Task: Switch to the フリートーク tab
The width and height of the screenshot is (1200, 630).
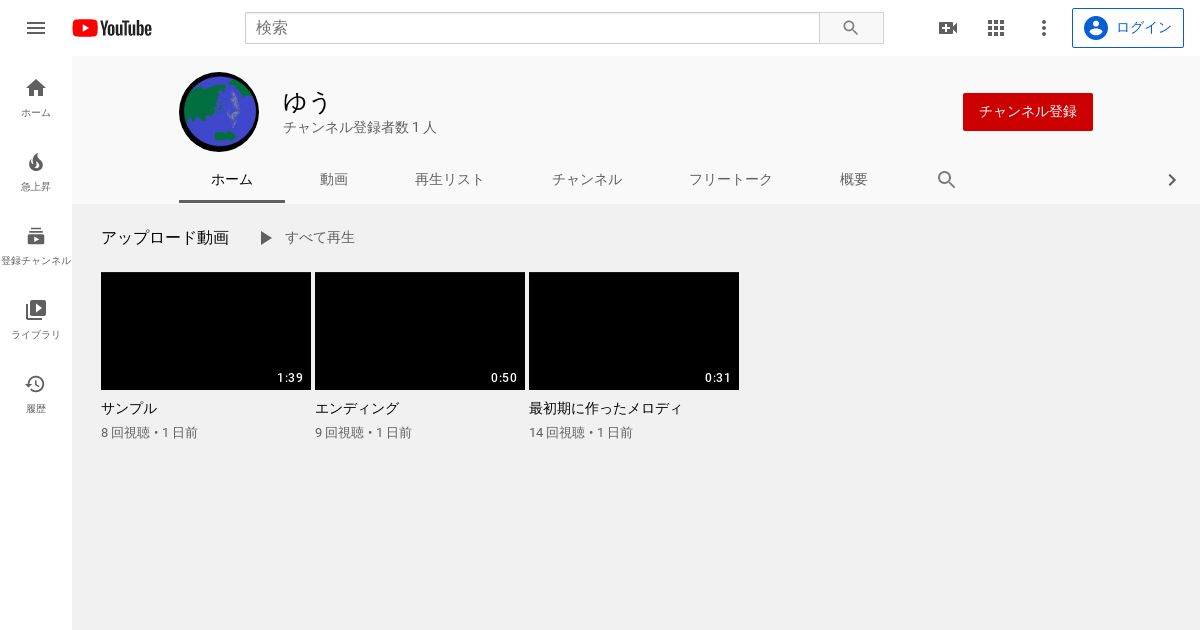Action: [x=730, y=180]
